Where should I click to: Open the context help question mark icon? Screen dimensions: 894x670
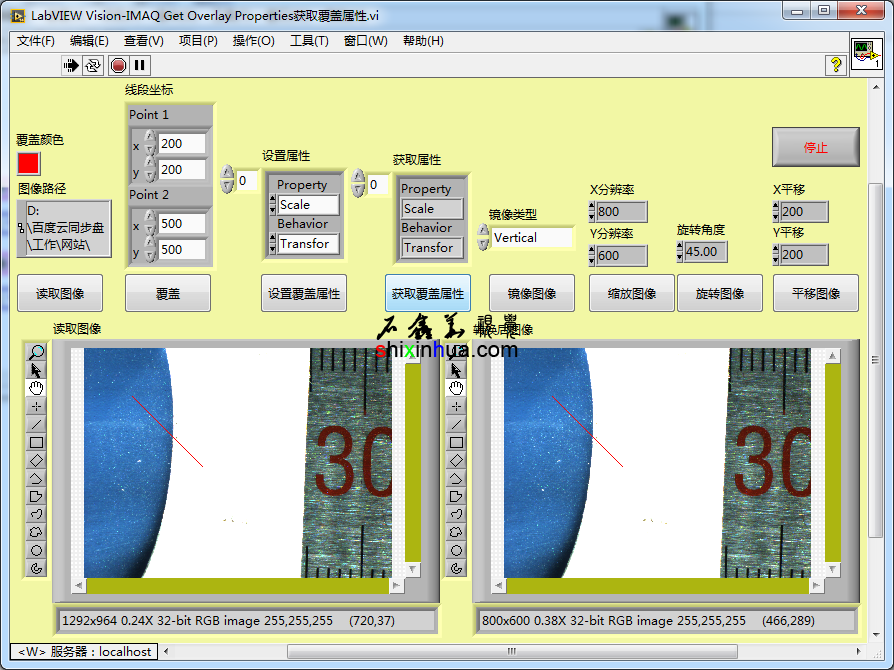[x=836, y=65]
